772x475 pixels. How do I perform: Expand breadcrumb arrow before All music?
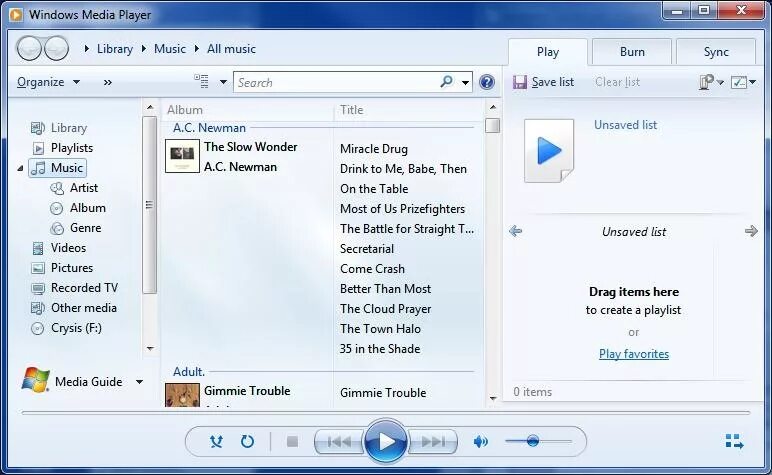[196, 49]
